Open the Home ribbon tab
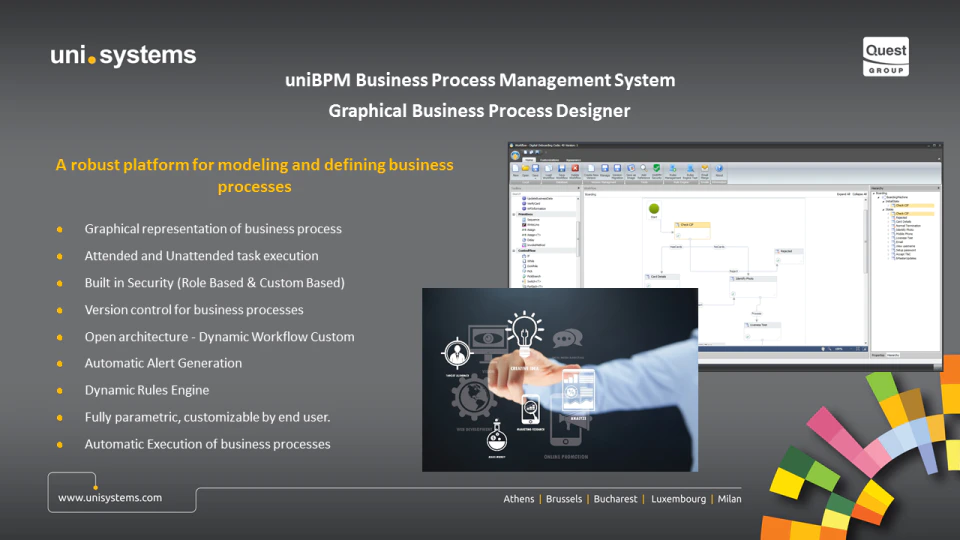 pyautogui.click(x=529, y=160)
